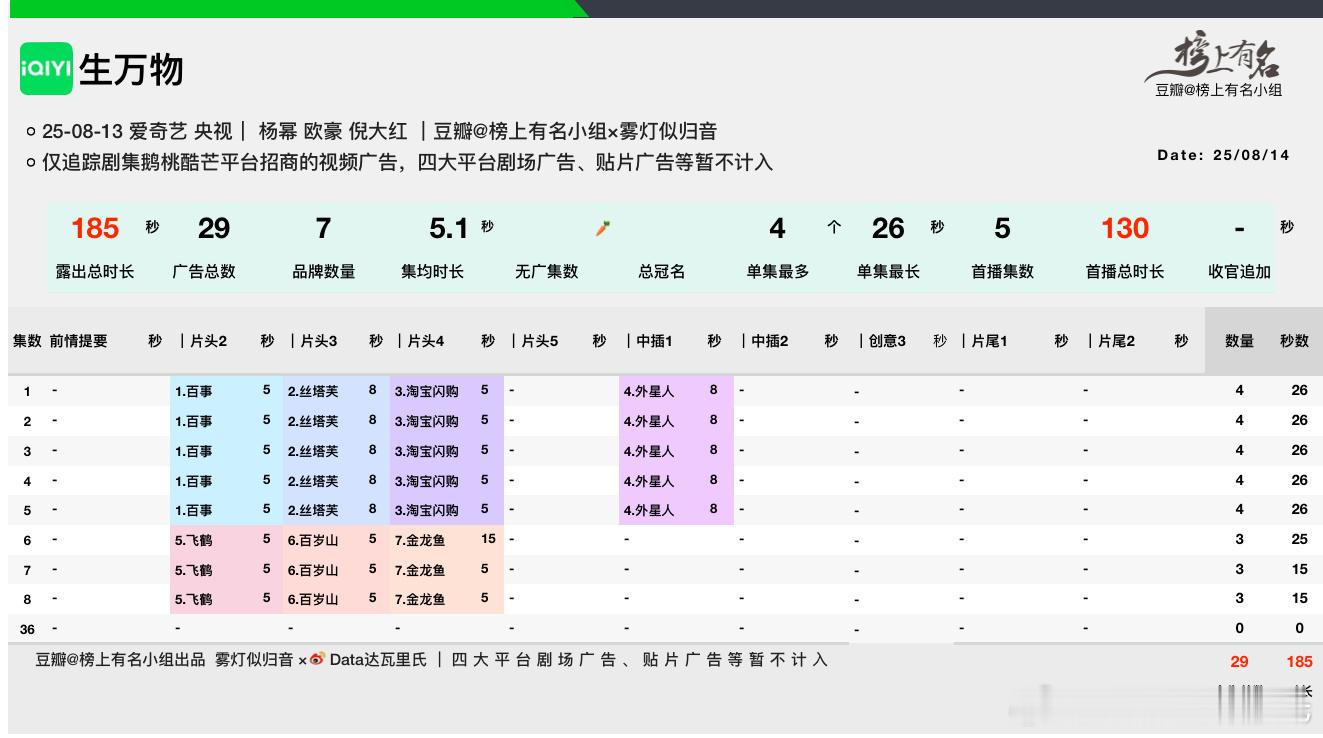Click episode number 36 in 集数 column
The width and height of the screenshot is (1323, 738).
click(28, 629)
